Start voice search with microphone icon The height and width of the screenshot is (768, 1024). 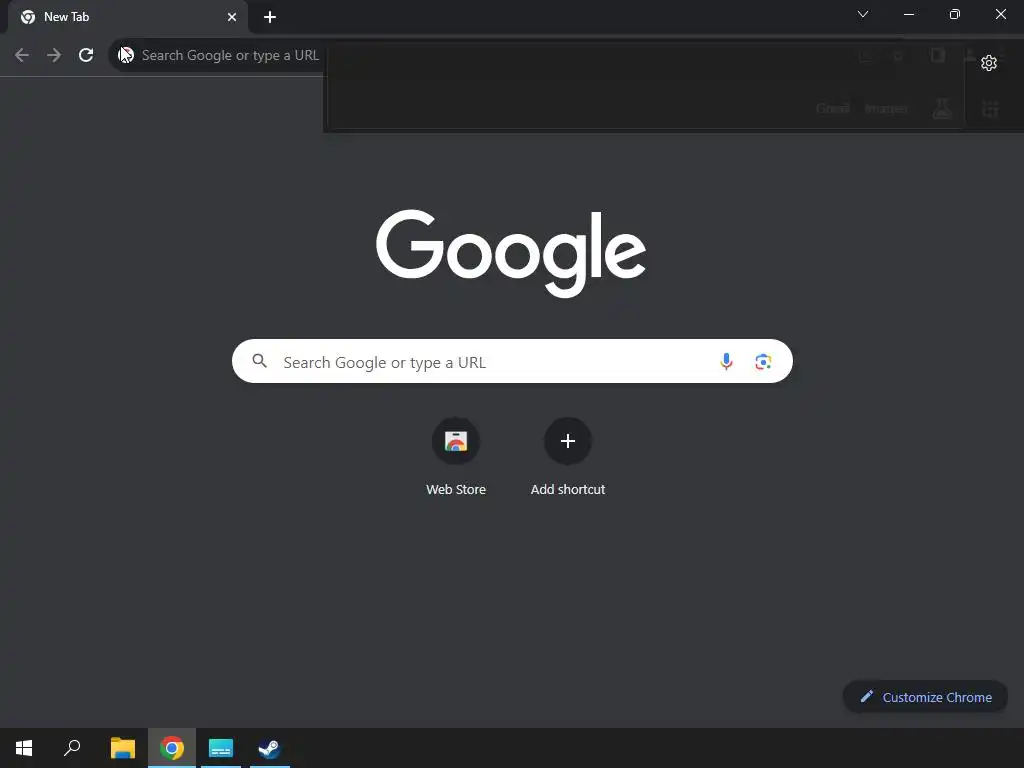726,361
